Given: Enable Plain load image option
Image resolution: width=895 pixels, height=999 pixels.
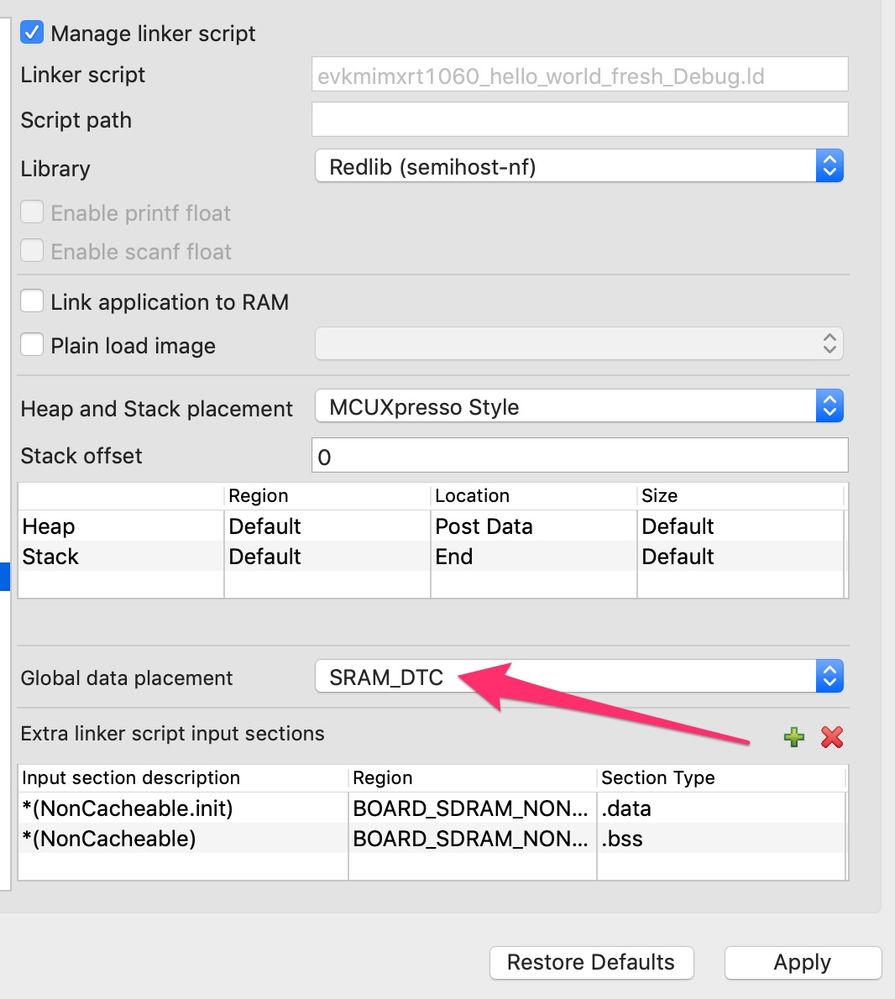Looking at the screenshot, I should 32,345.
